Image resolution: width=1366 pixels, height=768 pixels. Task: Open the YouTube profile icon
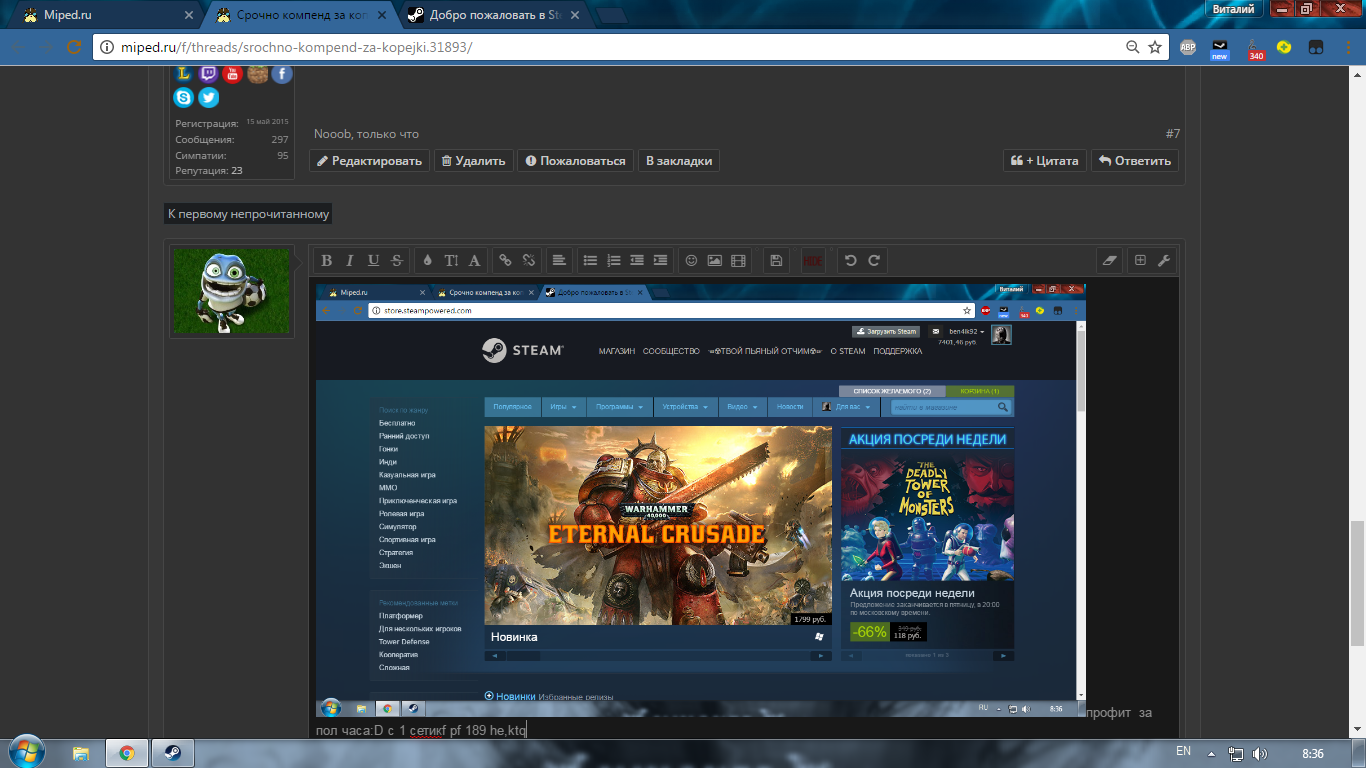(232, 73)
